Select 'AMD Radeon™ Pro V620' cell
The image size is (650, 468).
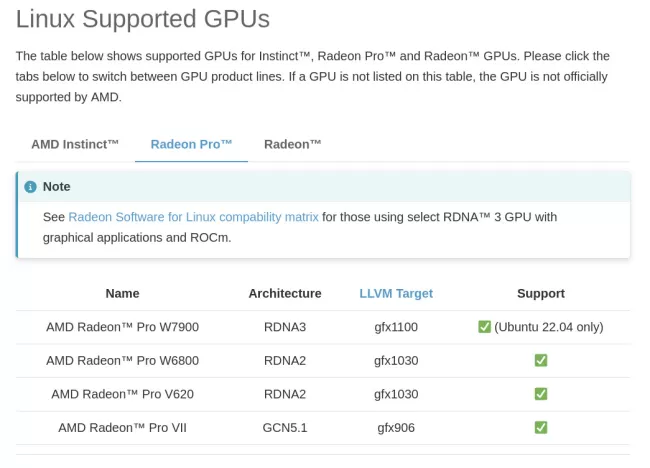(122, 394)
